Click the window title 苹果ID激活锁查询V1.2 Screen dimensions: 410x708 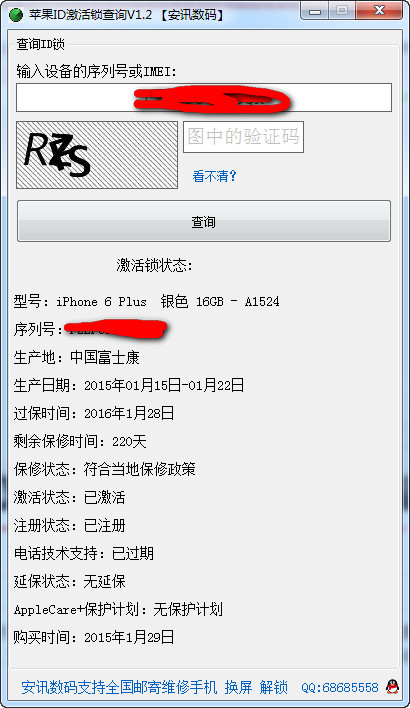(x=90, y=15)
